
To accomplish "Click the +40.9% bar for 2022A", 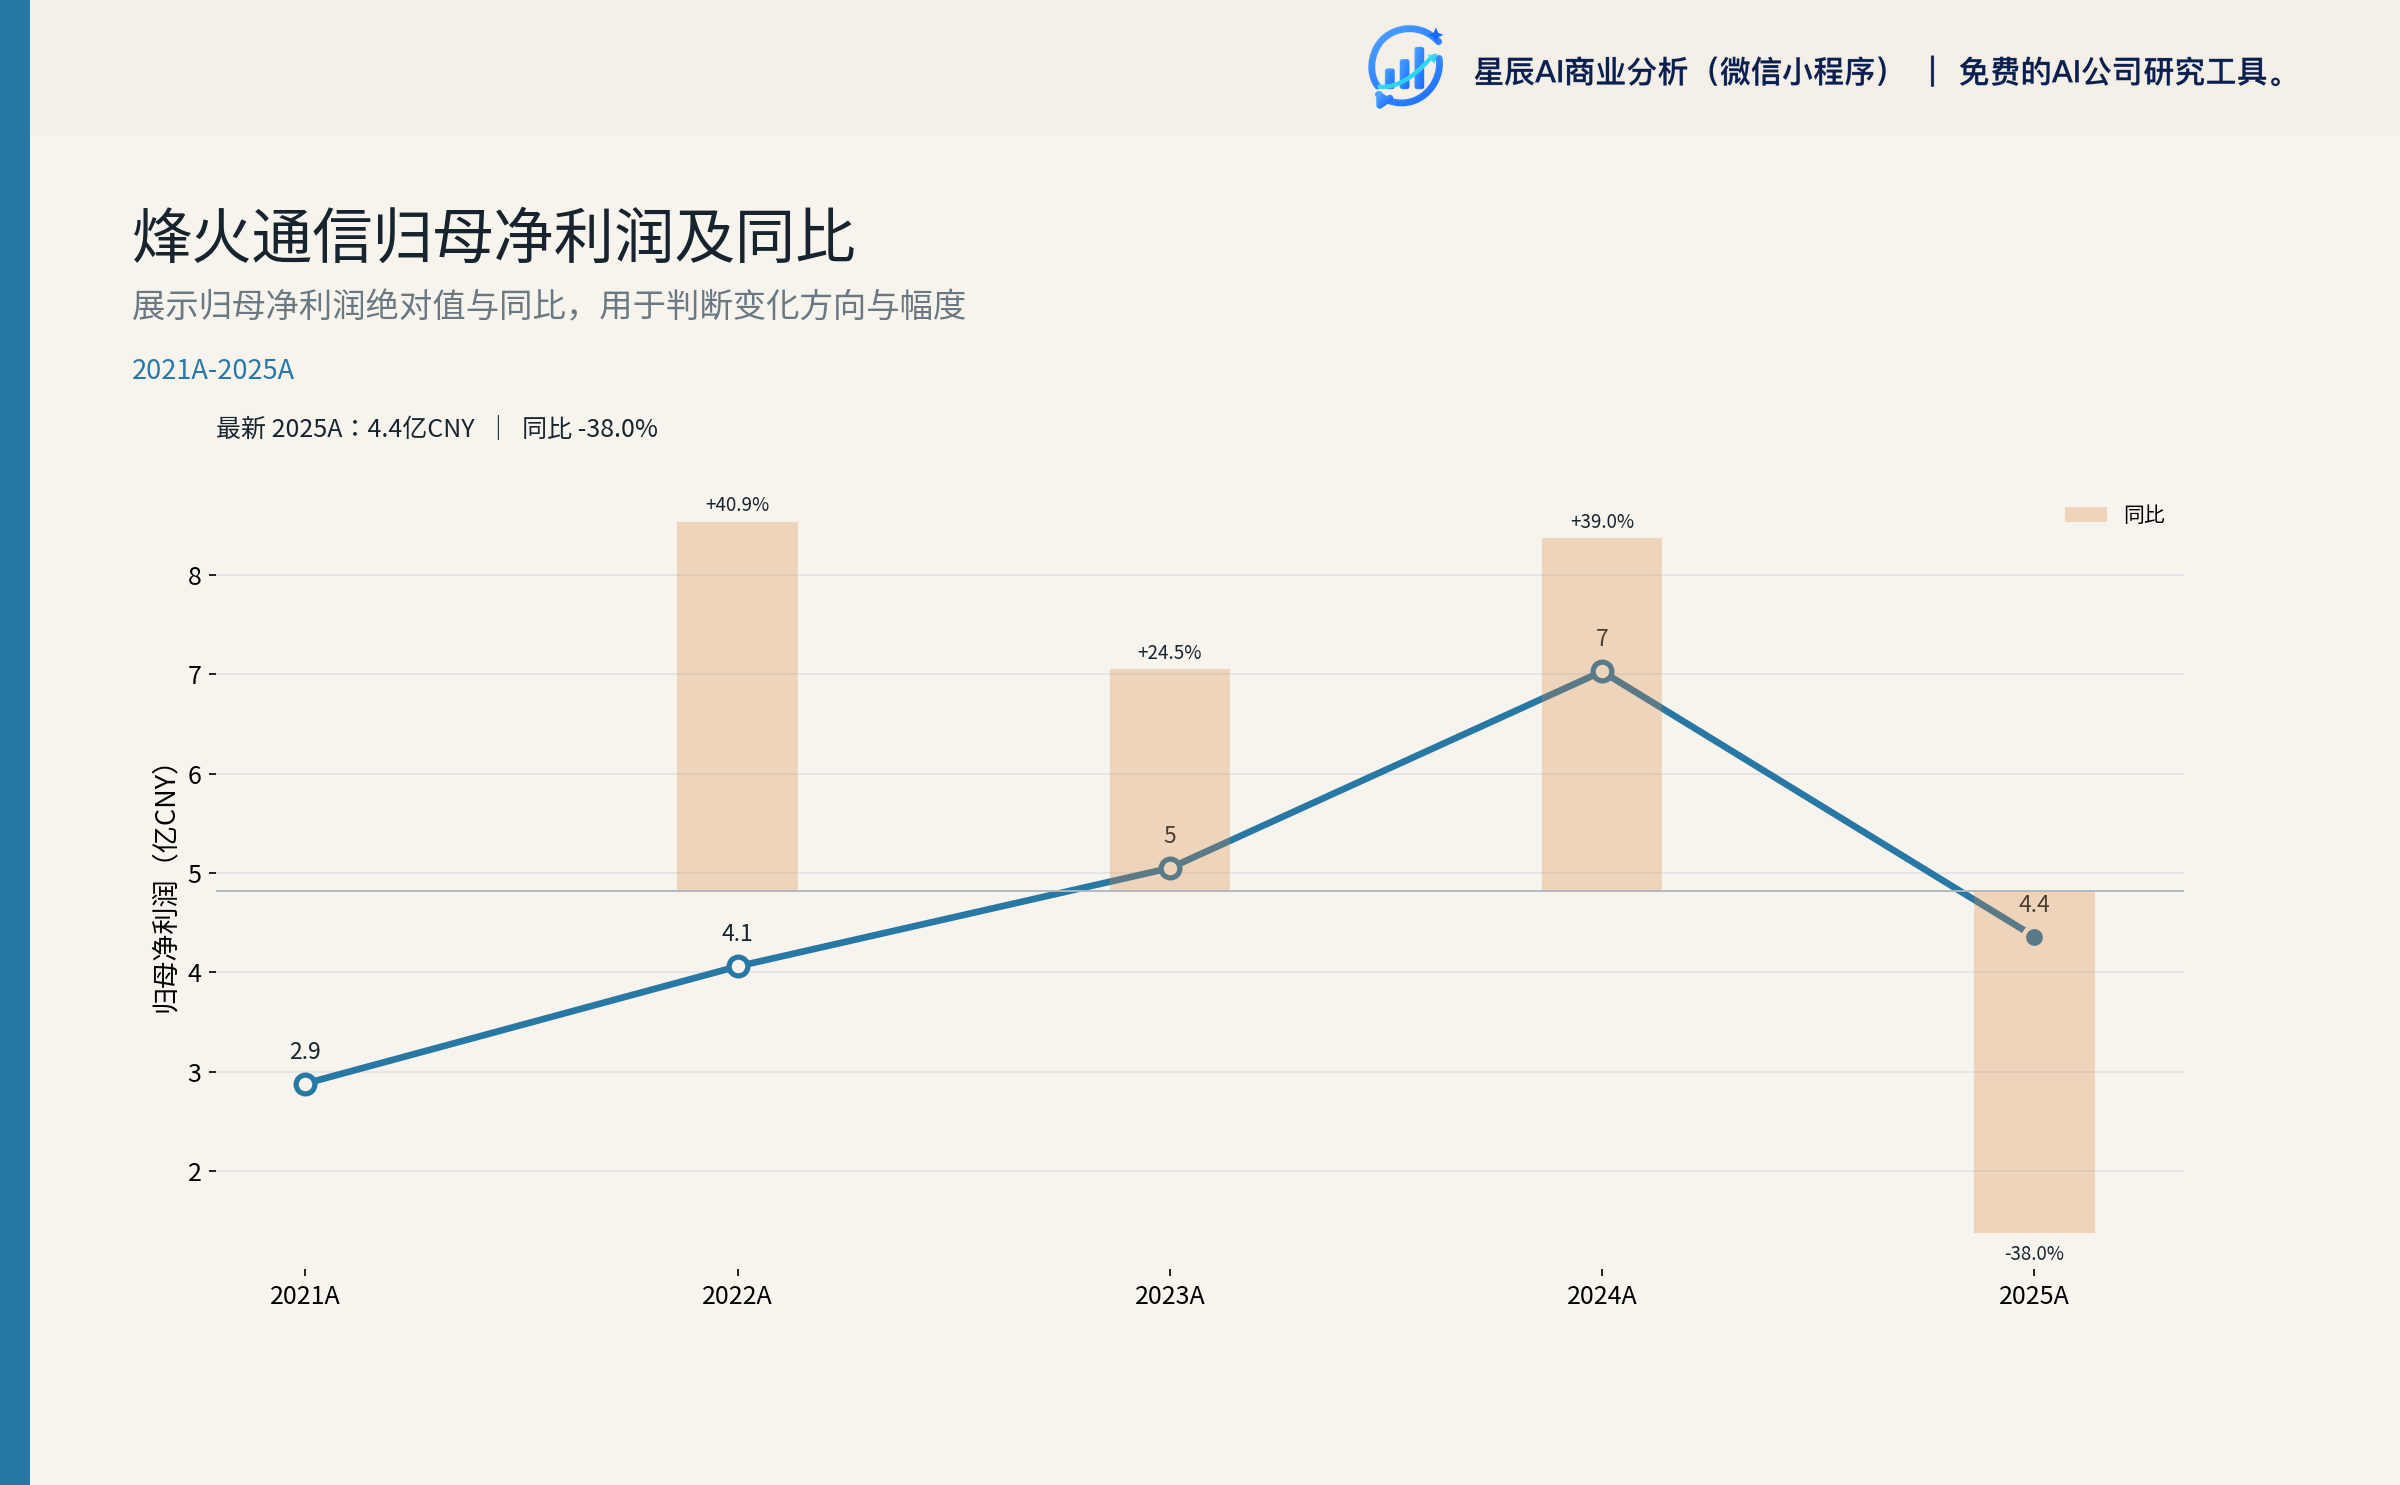I will 737,706.
